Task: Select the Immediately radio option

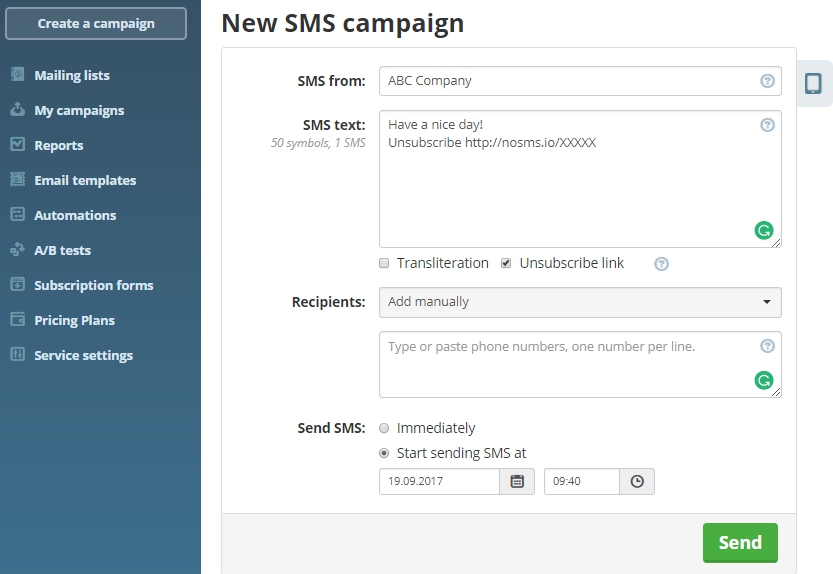Action: click(384, 428)
